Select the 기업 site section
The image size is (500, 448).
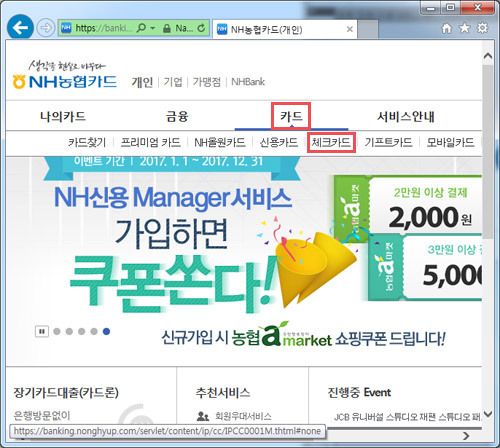173,82
